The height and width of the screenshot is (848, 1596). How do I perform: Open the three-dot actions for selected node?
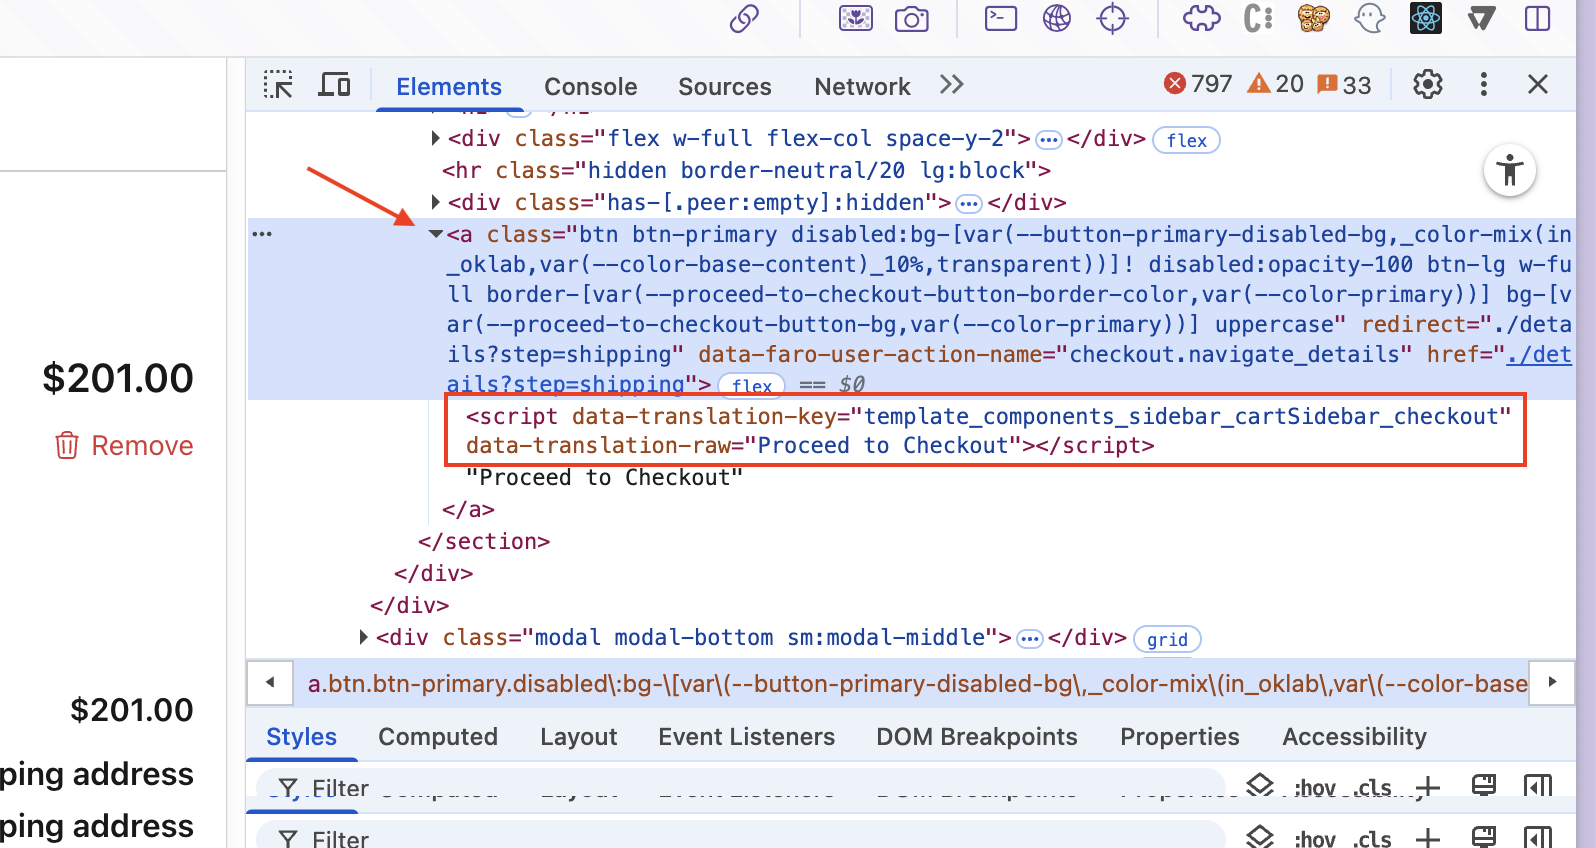click(x=262, y=234)
